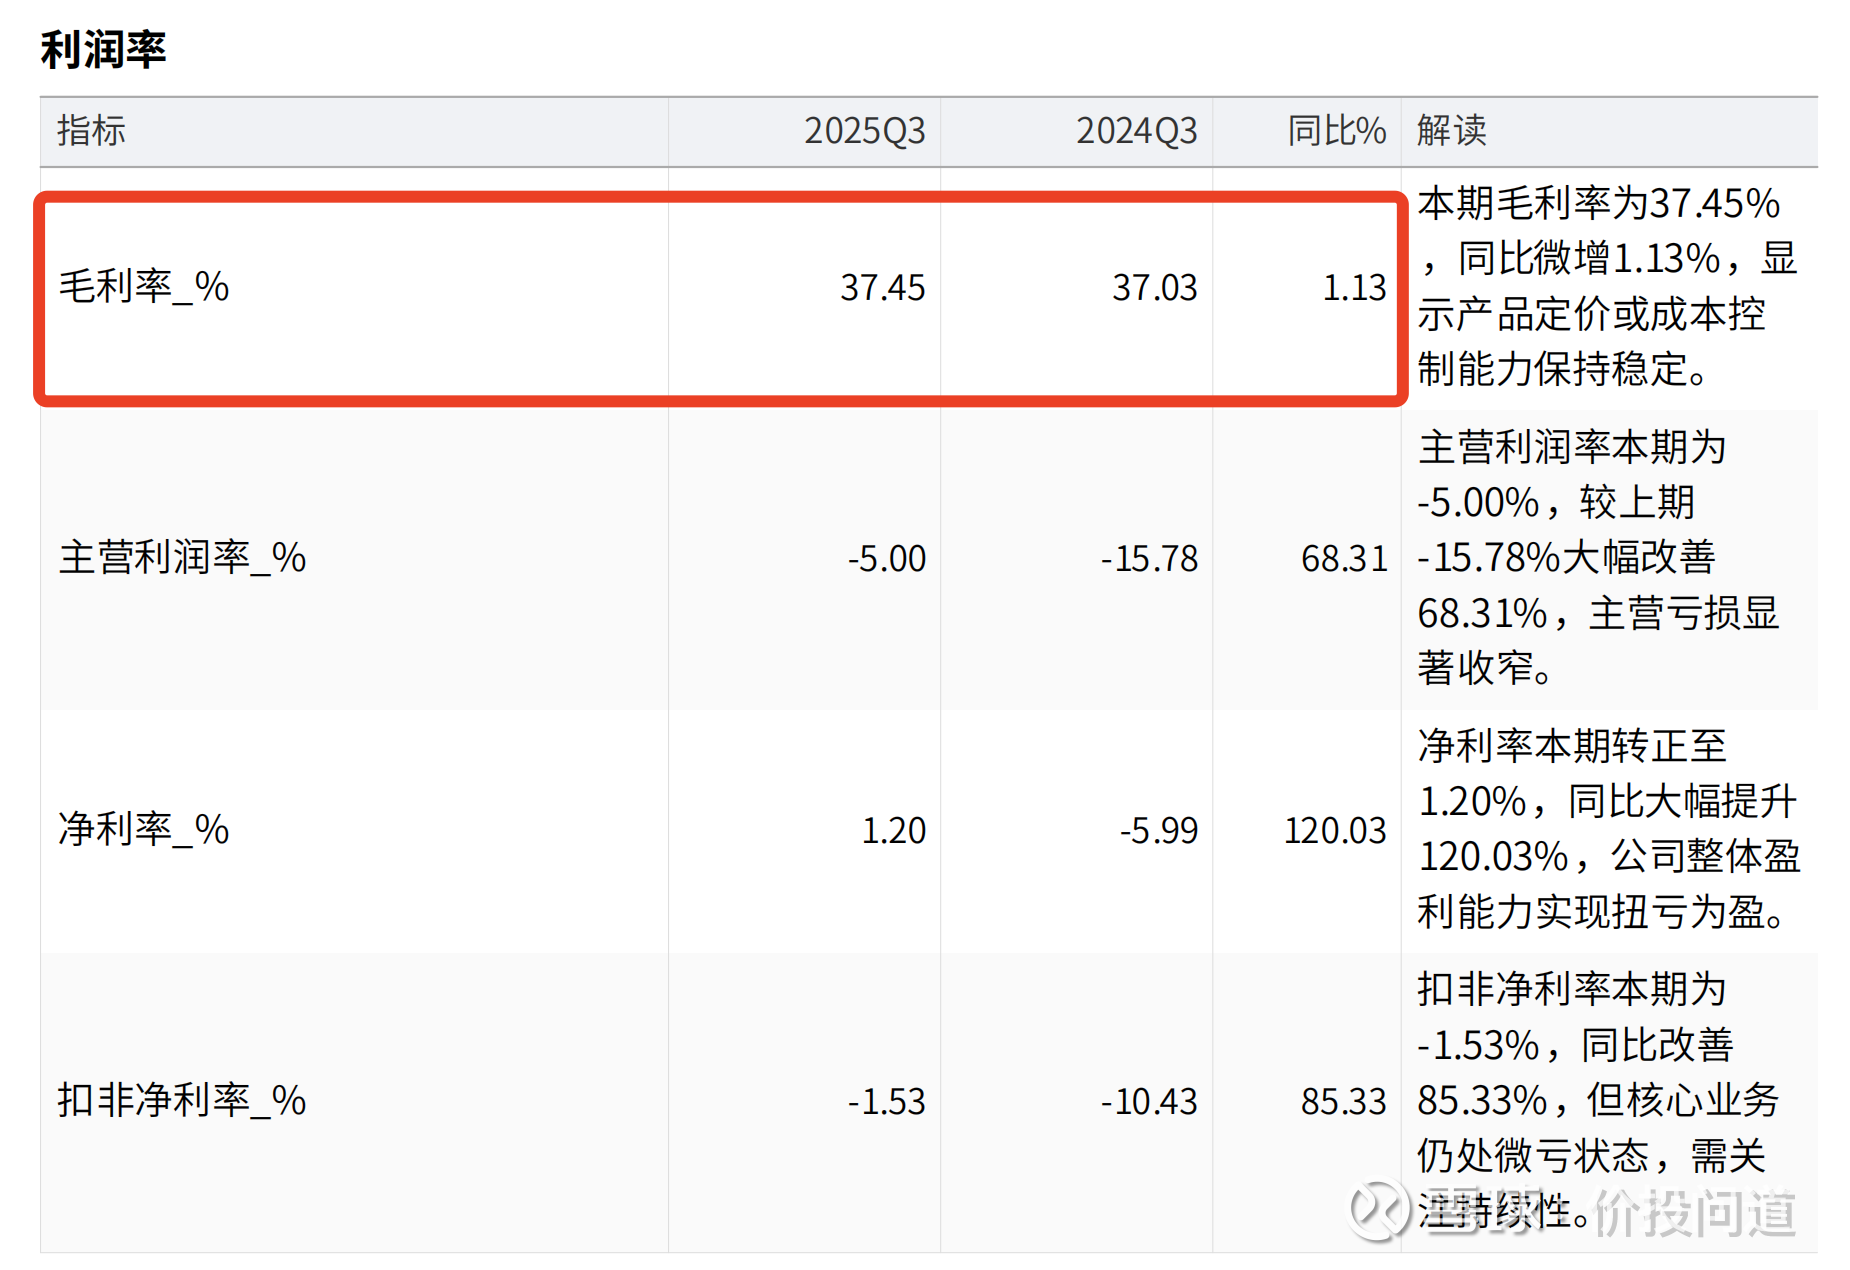
Task: Select the 2025Q3 column header
Action: [865, 131]
